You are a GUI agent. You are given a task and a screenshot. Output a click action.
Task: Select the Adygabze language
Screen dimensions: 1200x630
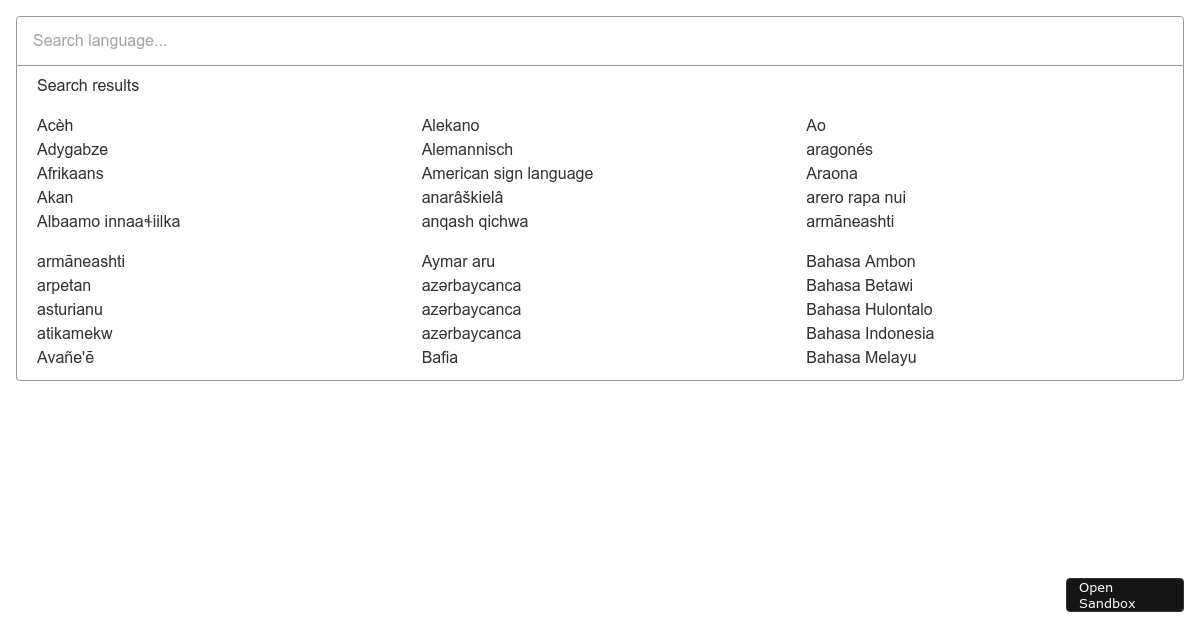(72, 149)
